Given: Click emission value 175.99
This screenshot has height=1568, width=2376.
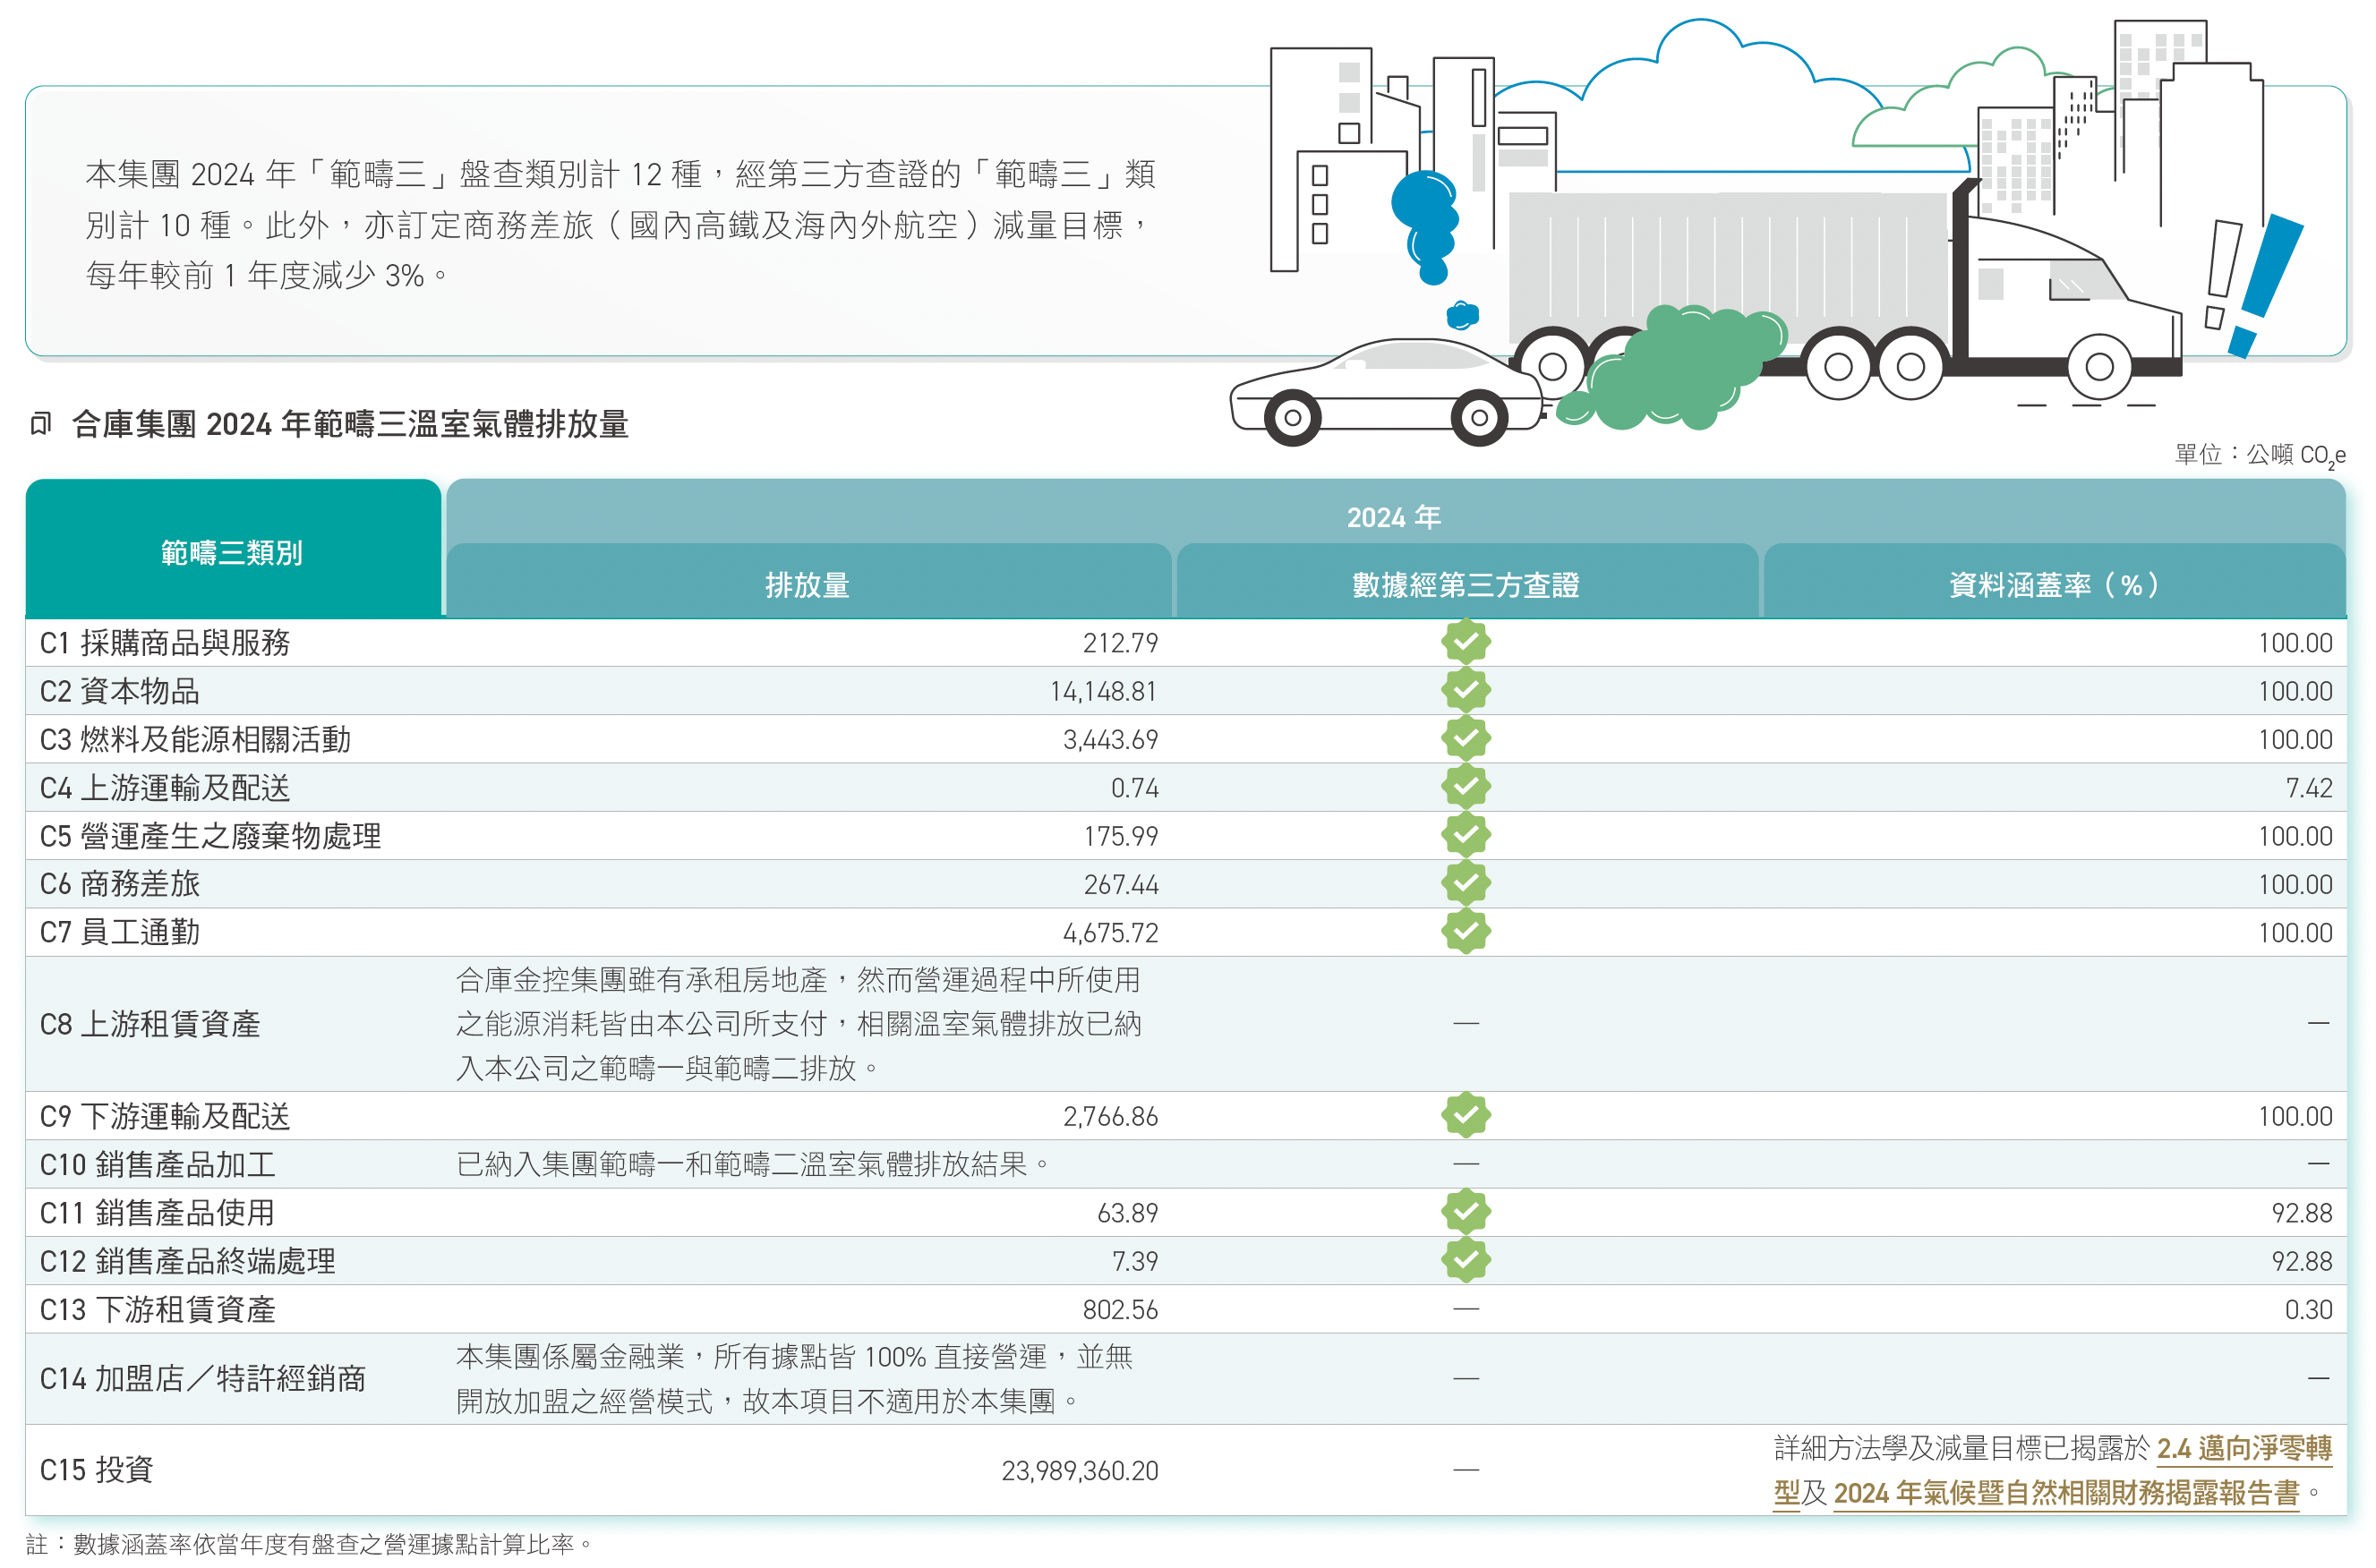Looking at the screenshot, I should pos(1121,836).
